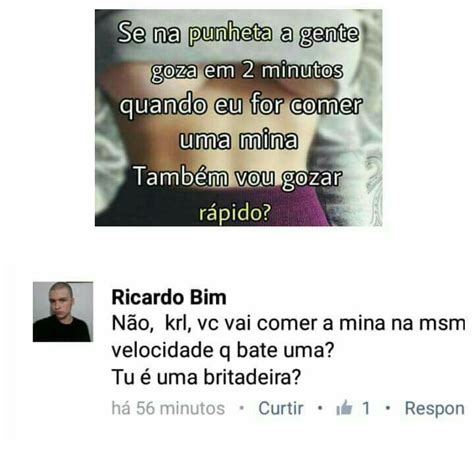Click the quando eu for comer line

coord(241,106)
